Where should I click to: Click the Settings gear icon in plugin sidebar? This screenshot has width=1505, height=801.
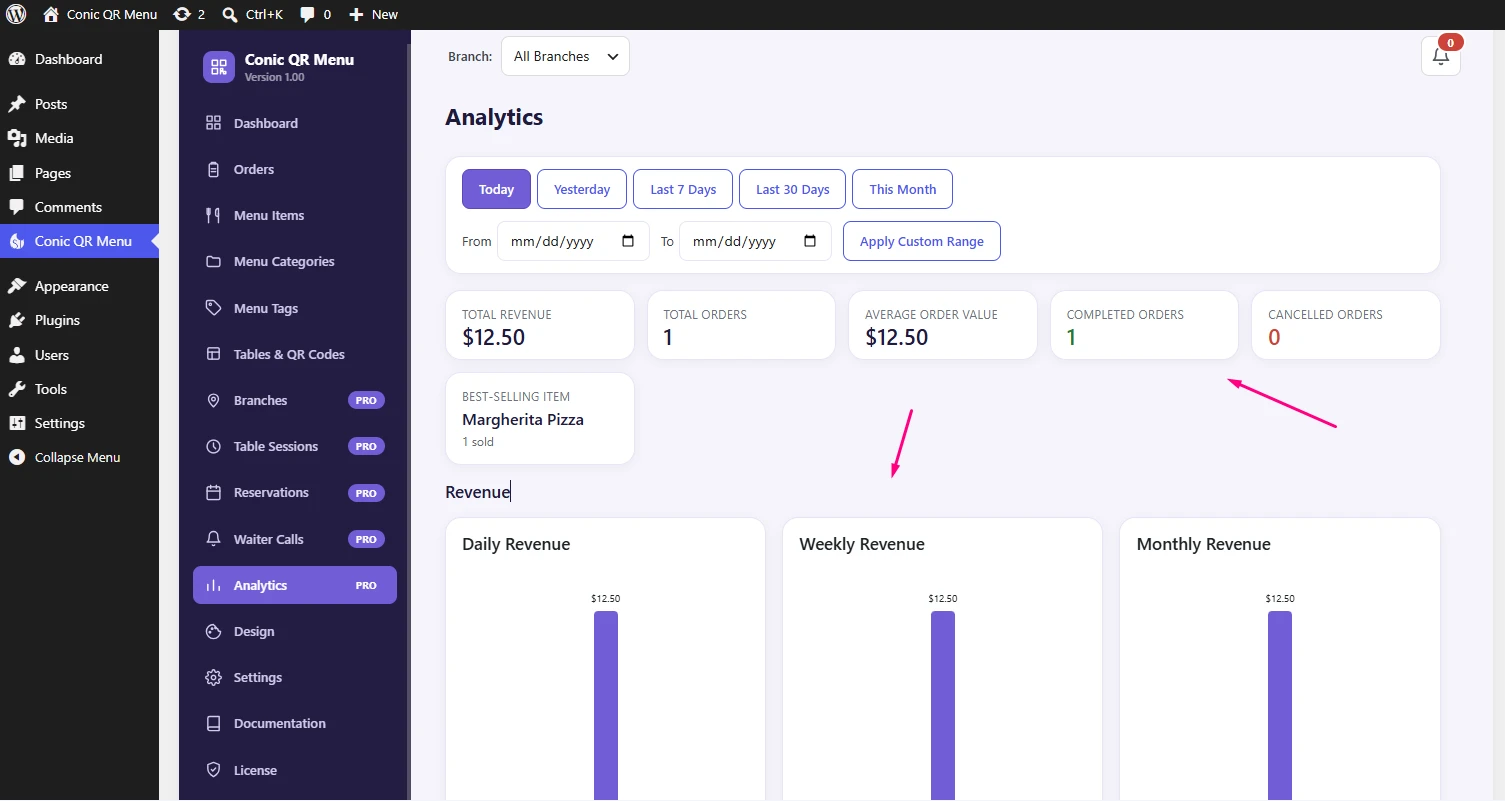(213, 677)
